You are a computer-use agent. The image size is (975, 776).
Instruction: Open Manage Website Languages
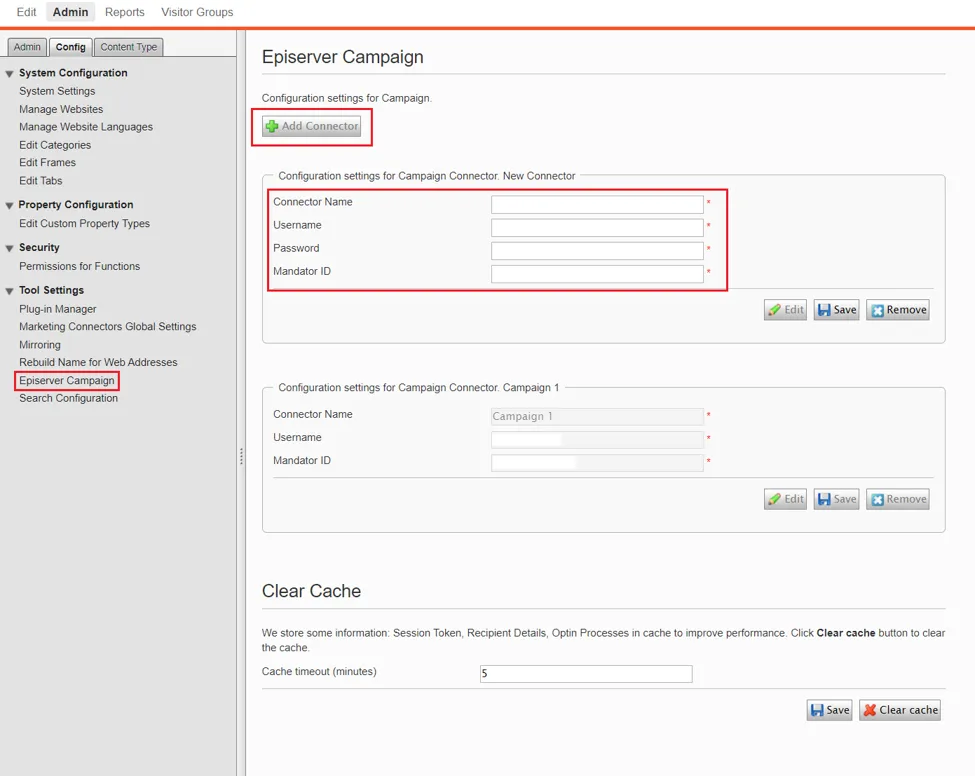click(86, 127)
